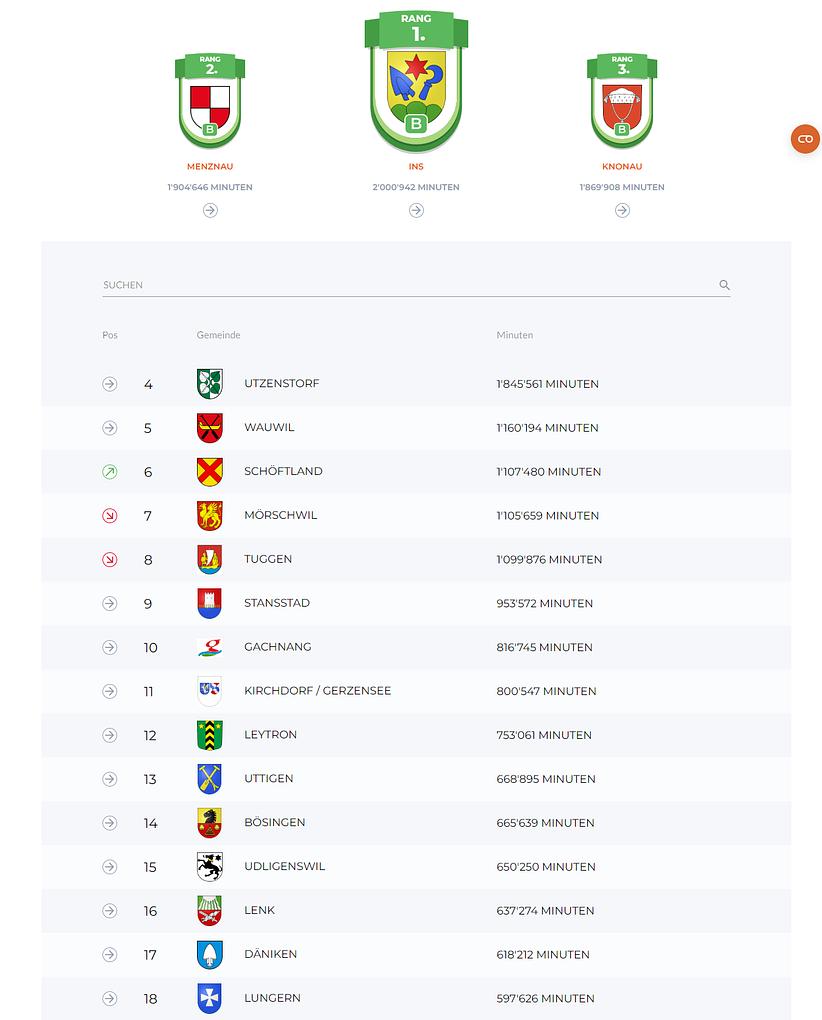Click Tuggen red down-trend arrow
The height and width of the screenshot is (1020, 822).
[110, 559]
